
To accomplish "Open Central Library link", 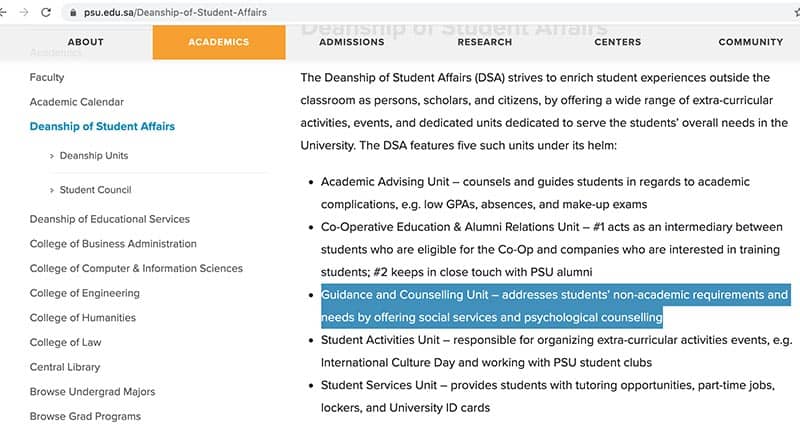I will click(65, 367).
